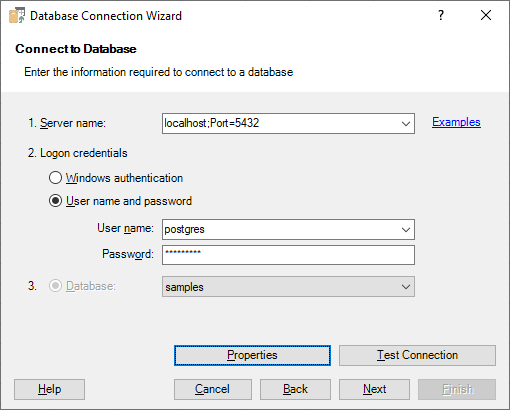Click into the Server name text field
This screenshot has height=410, width=510.
[x=280, y=124]
